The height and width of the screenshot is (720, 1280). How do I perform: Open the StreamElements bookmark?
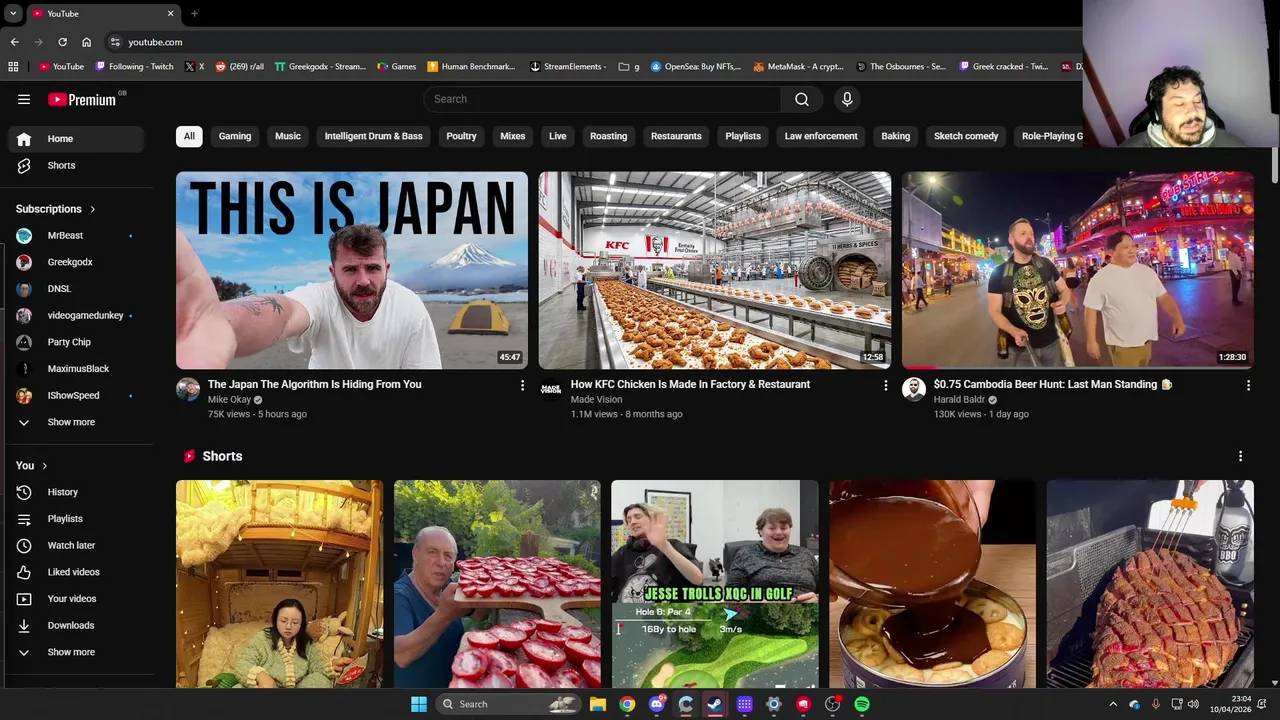pyautogui.click(x=568, y=67)
